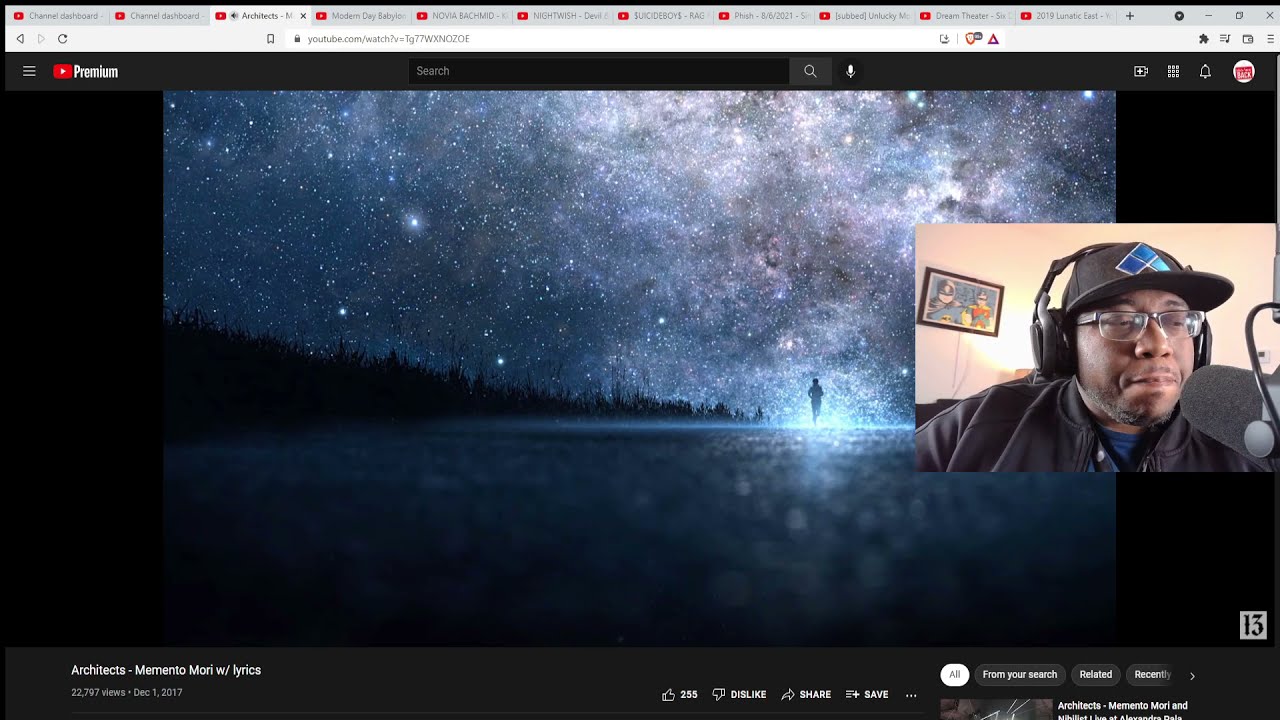Switch to 2019 Lunatic East tab
The height and width of the screenshot is (720, 1280).
click(1067, 16)
